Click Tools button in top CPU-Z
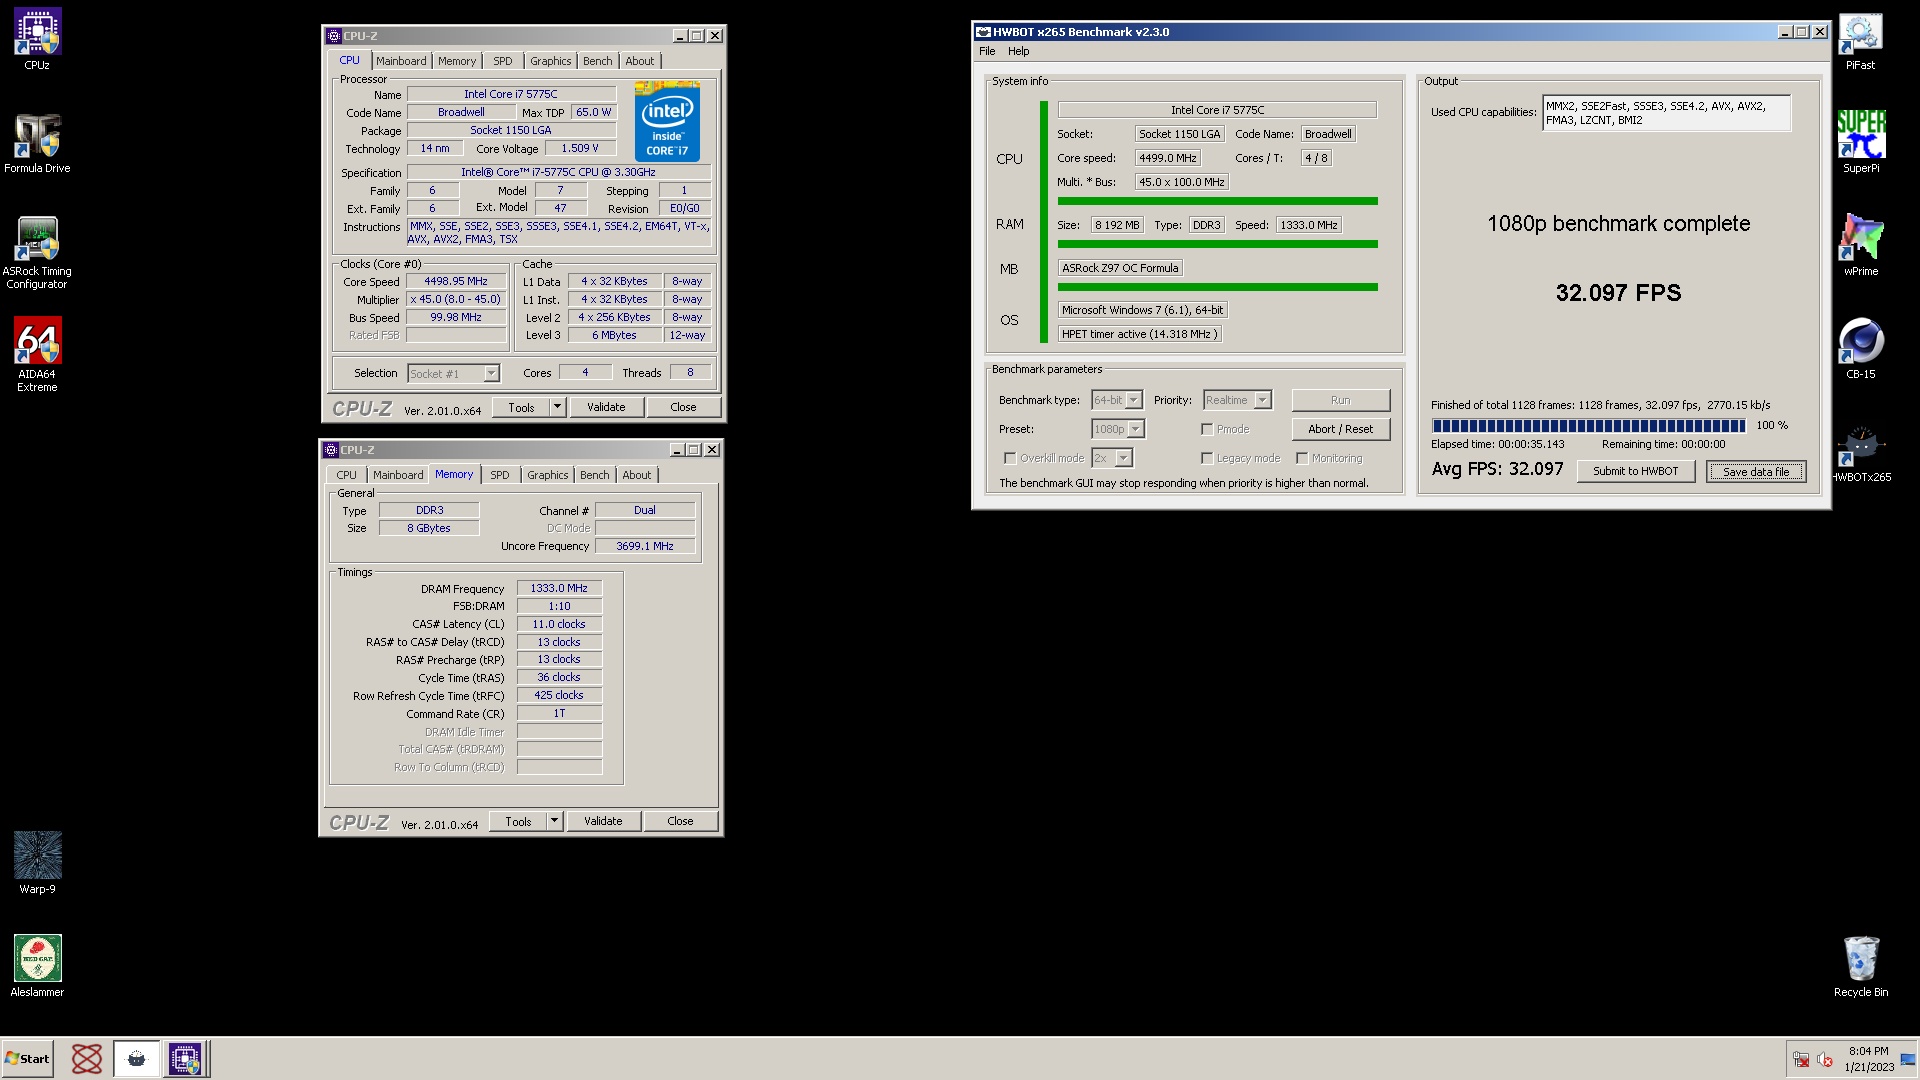Viewport: 1920px width, 1080px height. point(521,407)
